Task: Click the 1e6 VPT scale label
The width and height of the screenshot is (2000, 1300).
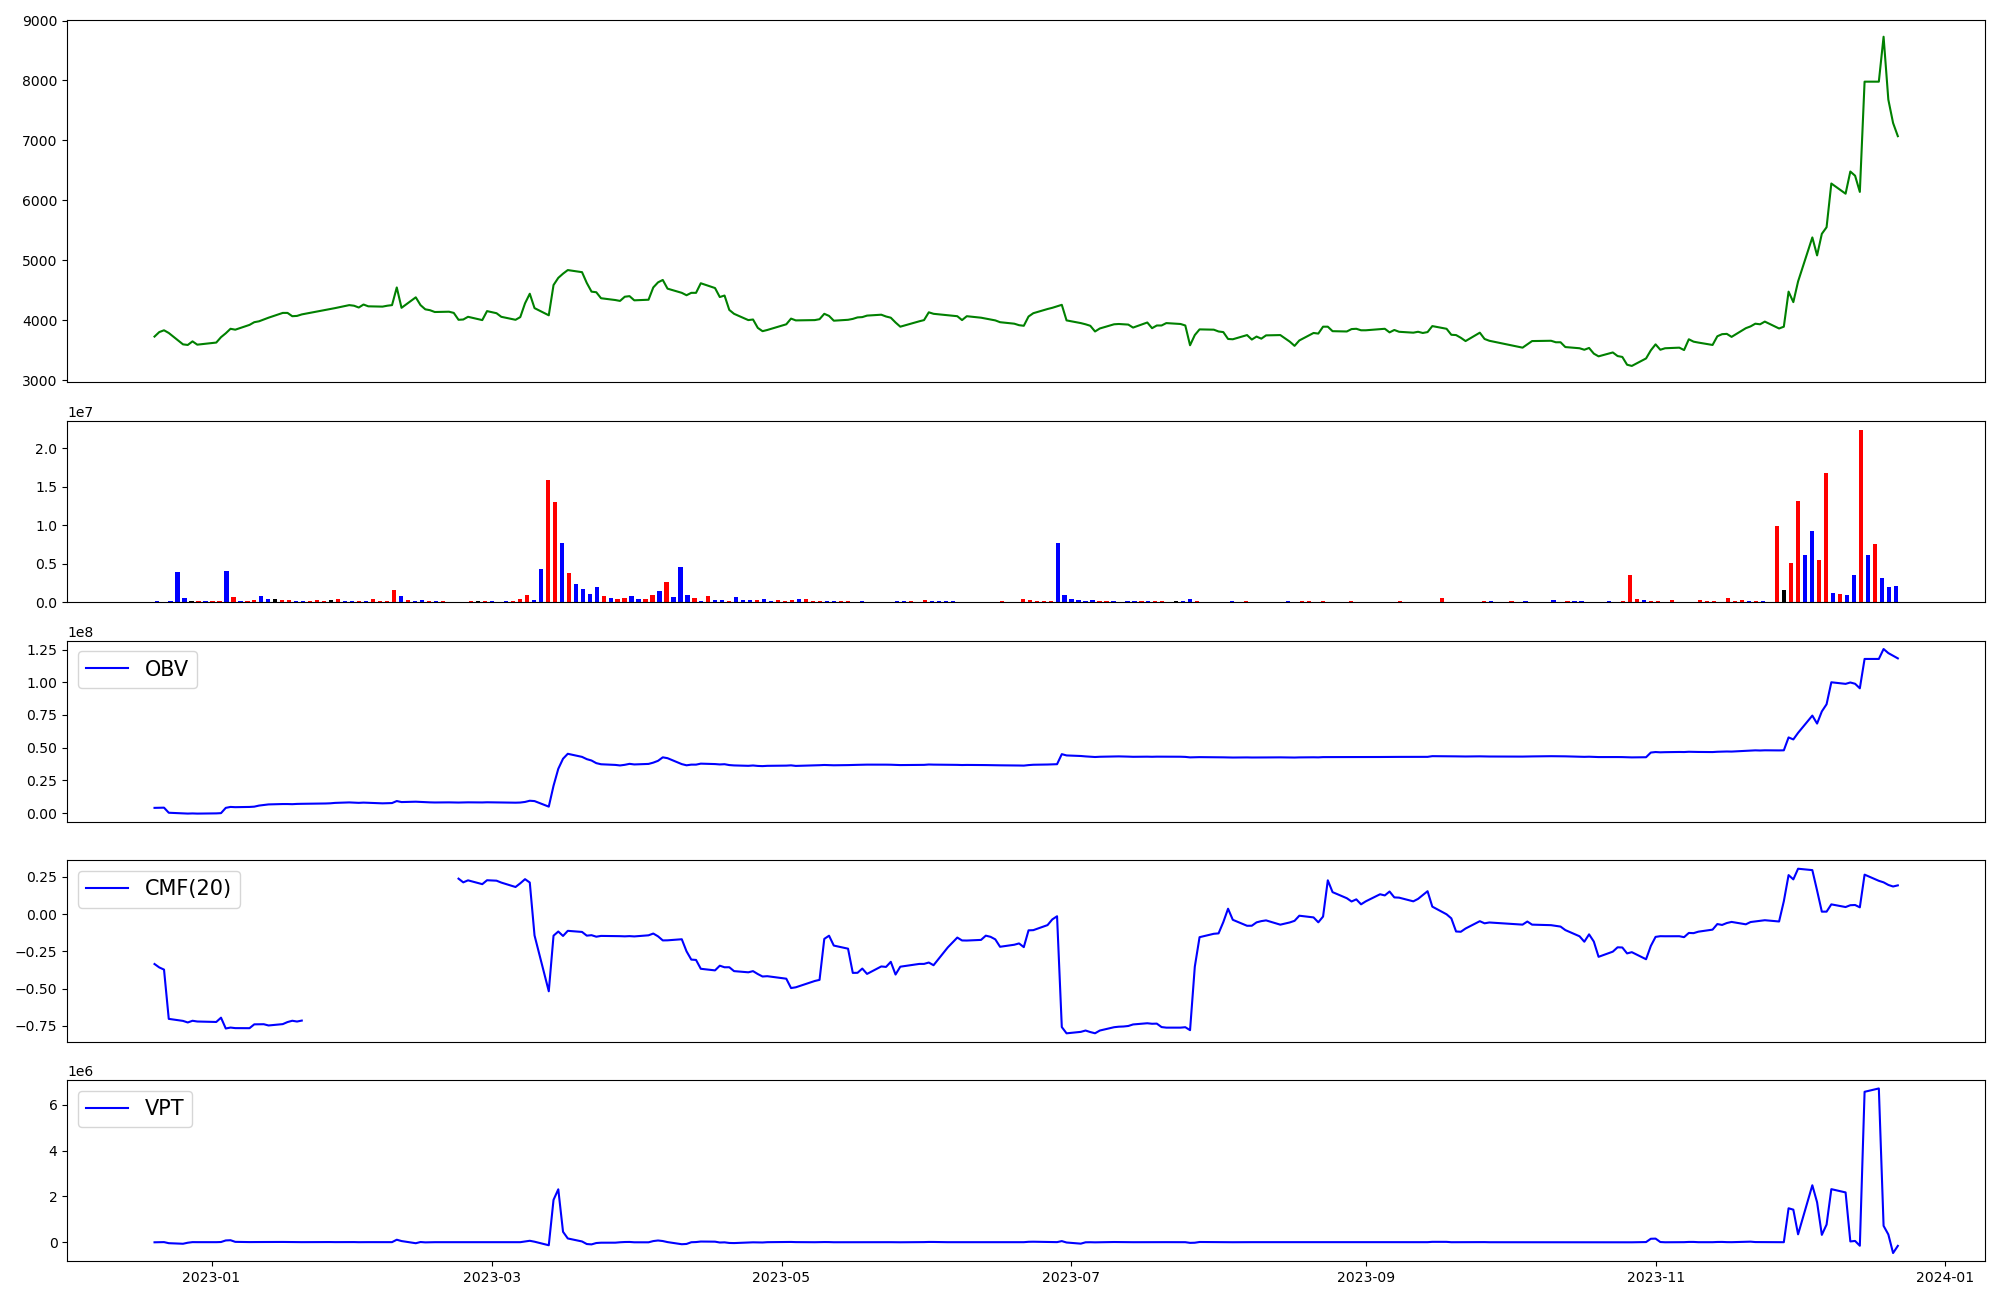Action: point(81,1071)
